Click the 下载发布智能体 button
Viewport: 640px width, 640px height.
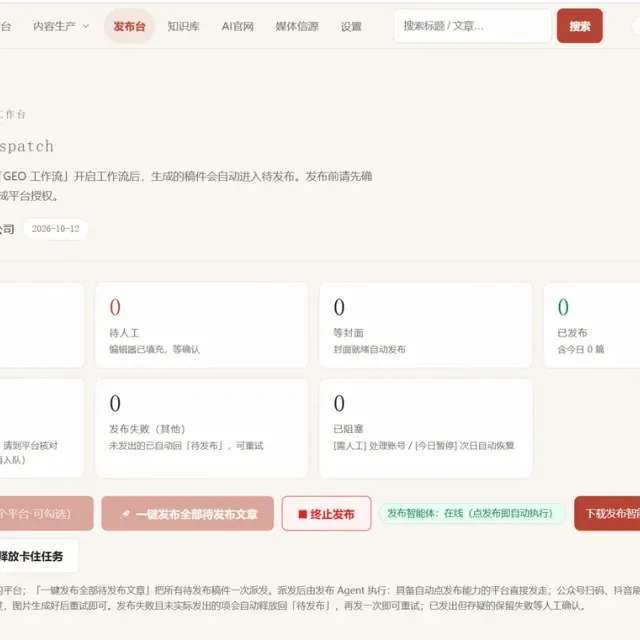(x=607, y=513)
